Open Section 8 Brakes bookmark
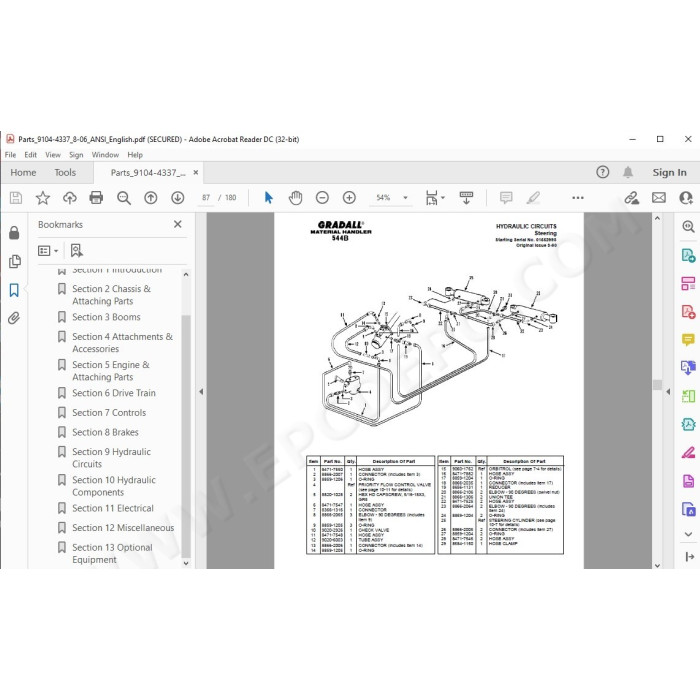This screenshot has height=700, width=700. pyautogui.click(x=105, y=432)
